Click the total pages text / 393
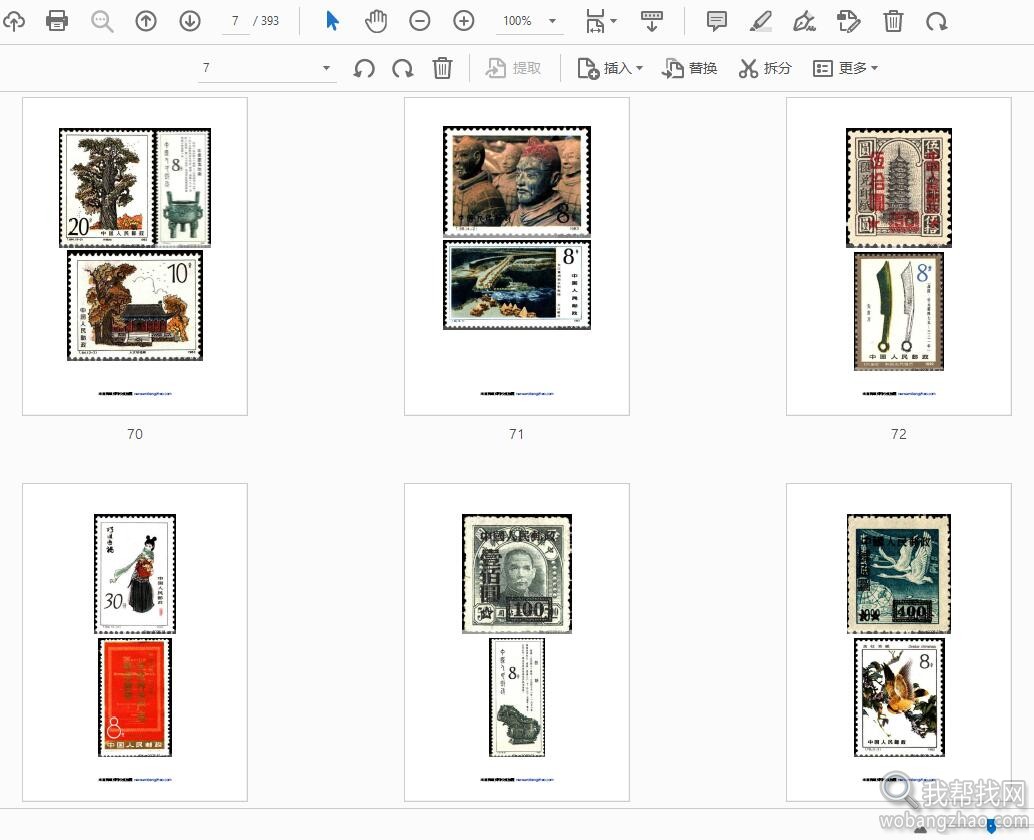The width and height of the screenshot is (1034, 840). 266,21
